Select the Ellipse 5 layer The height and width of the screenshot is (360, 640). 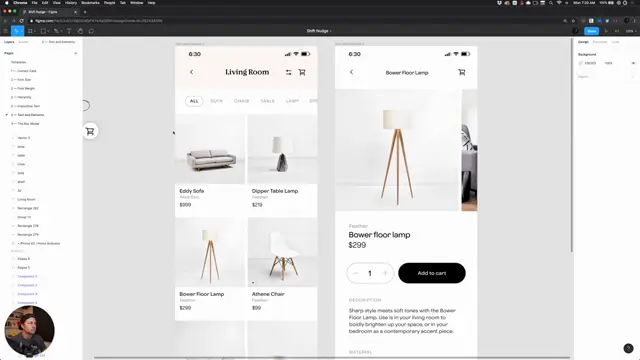pos(24,268)
